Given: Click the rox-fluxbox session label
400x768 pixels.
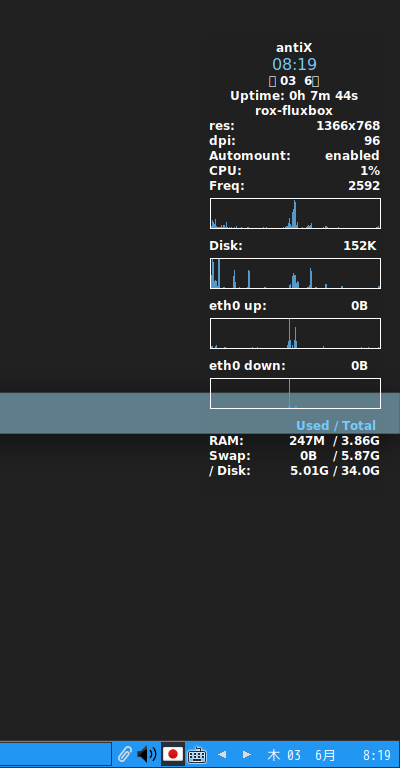Looking at the screenshot, I should 294,111.
